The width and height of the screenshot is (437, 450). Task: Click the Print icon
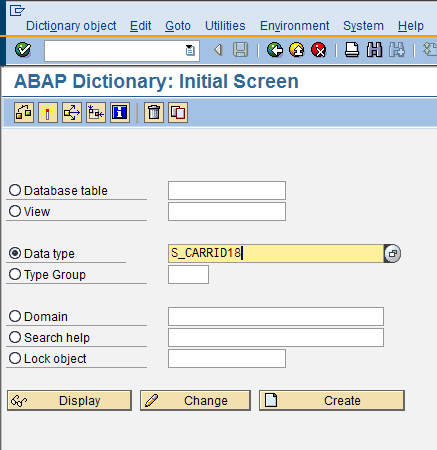(x=352, y=50)
